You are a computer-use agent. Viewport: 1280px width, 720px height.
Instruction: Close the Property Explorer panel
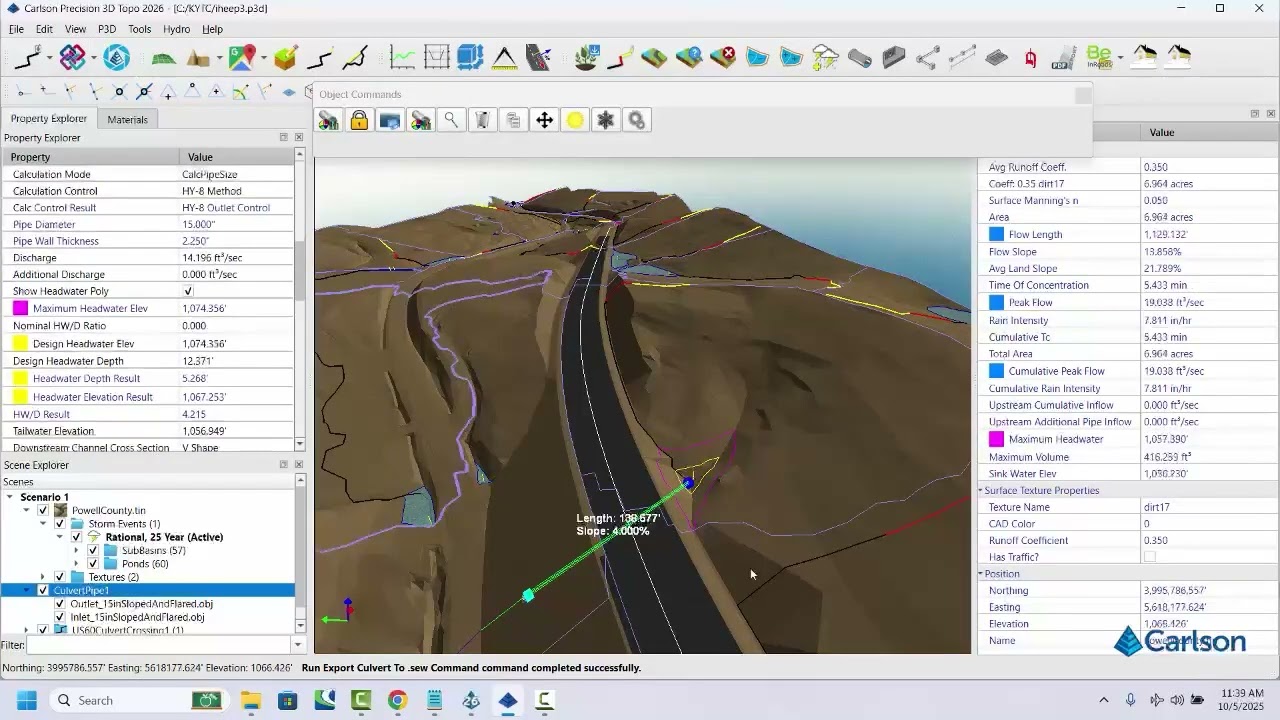click(298, 137)
